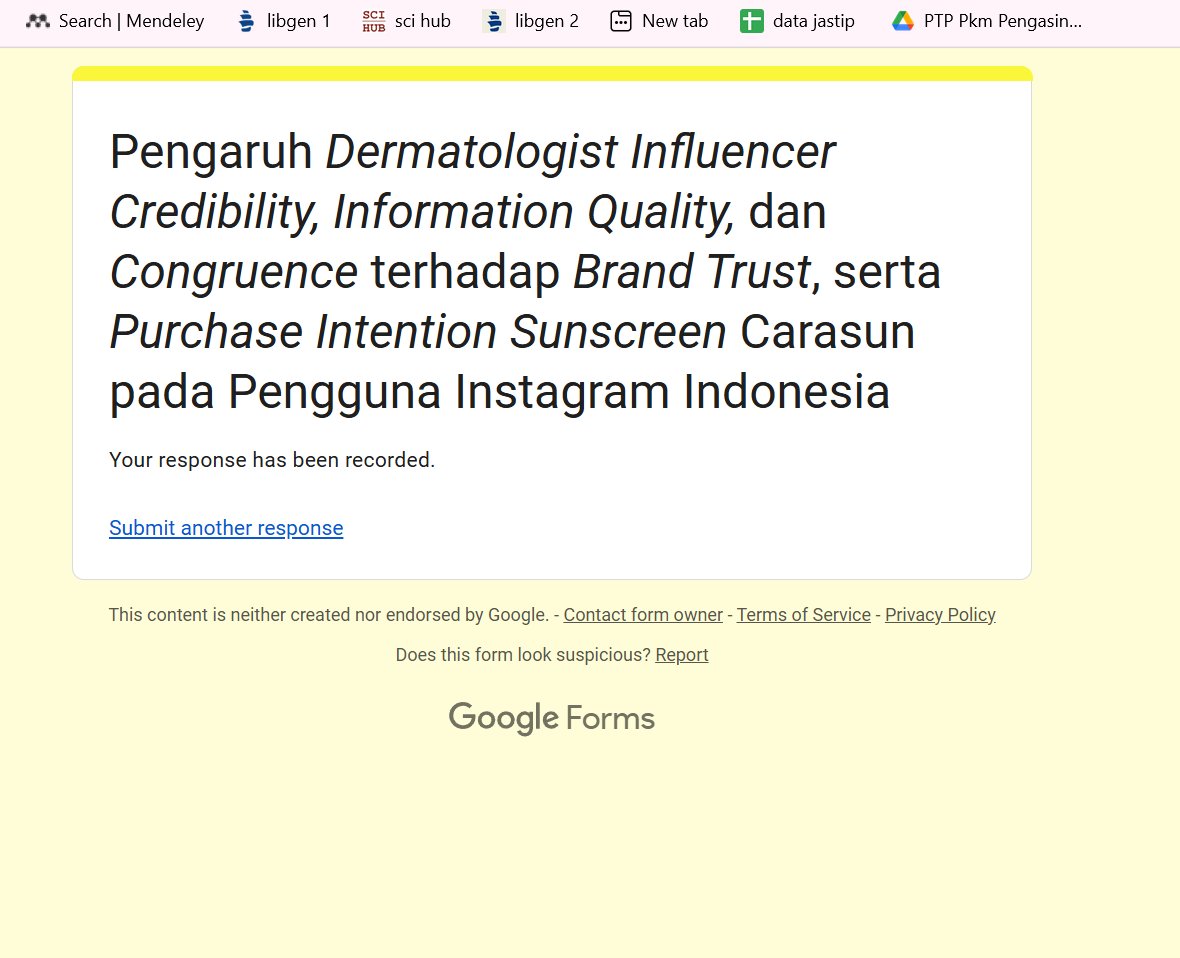Open the libgen 2 bookmark label
Viewport: 1180px width, 958px height.
coord(547,21)
